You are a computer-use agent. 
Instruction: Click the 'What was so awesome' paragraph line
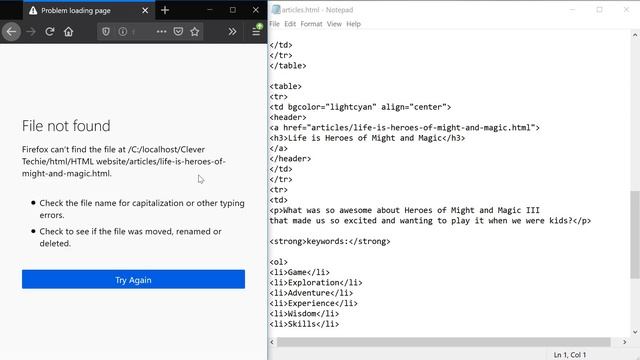pos(404,210)
